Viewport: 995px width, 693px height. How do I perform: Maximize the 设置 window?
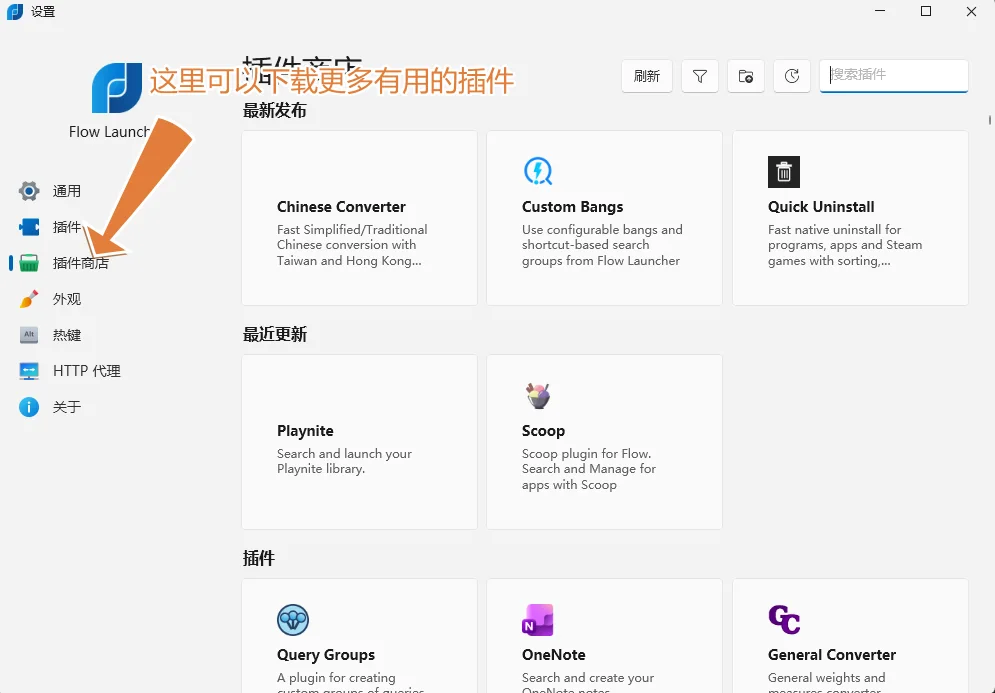(926, 11)
